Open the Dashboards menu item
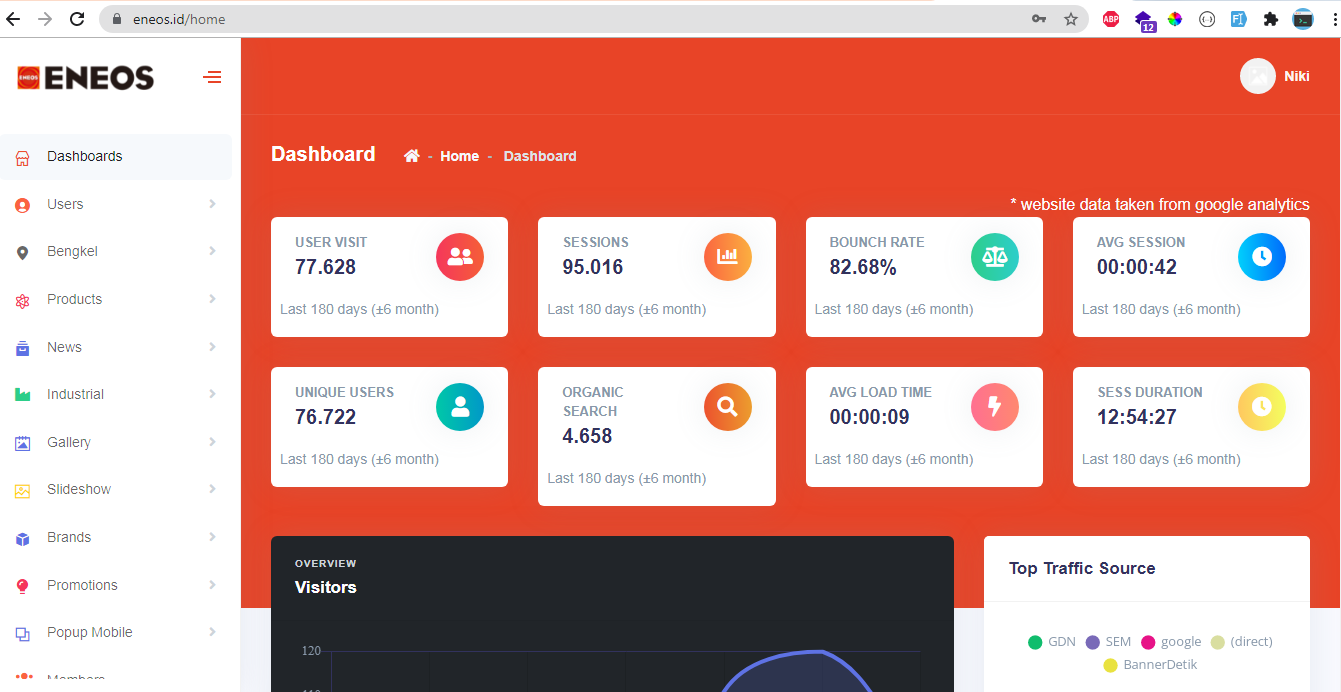This screenshot has width=1341, height=692. coord(84,156)
